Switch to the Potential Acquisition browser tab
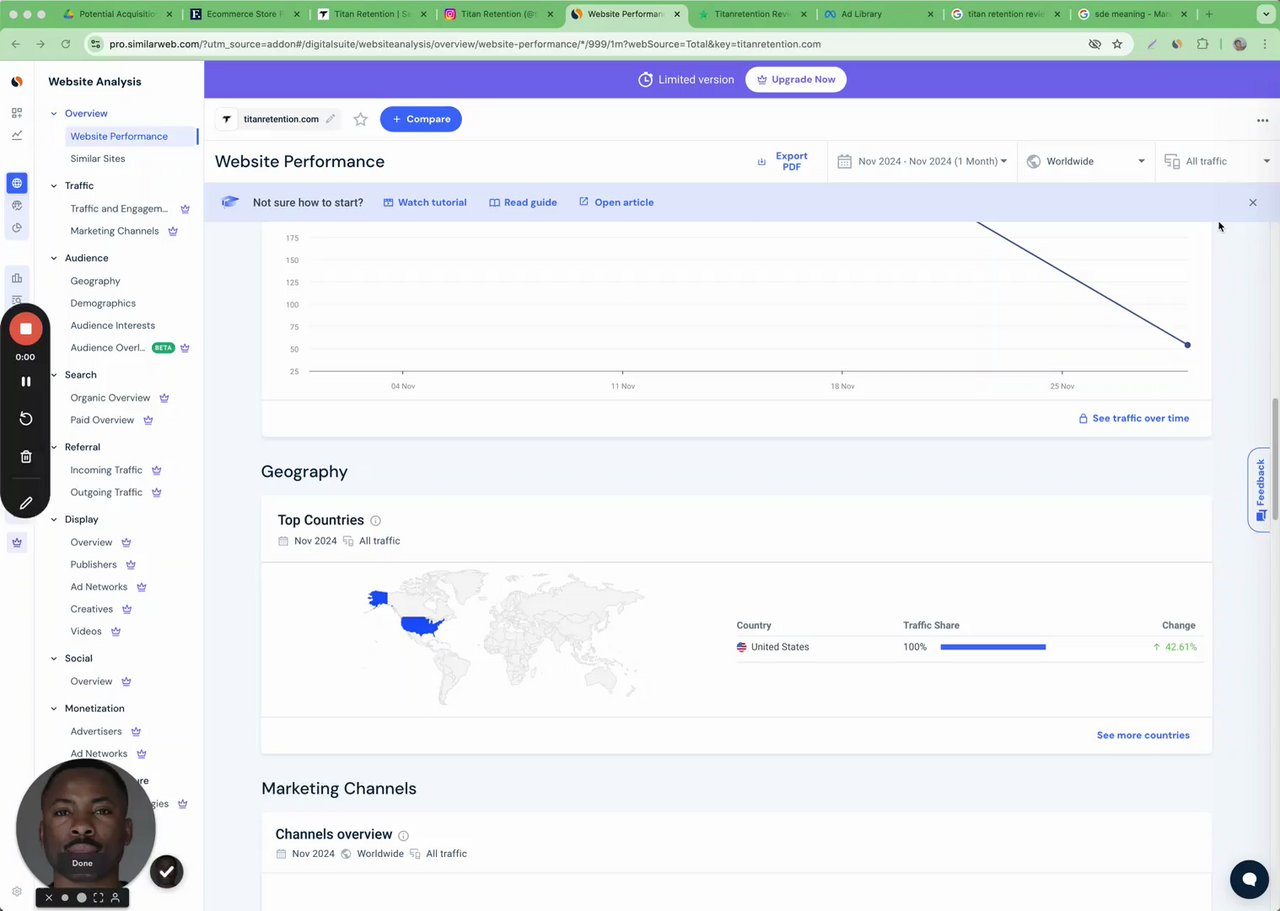This screenshot has height=911, width=1280. (x=118, y=15)
